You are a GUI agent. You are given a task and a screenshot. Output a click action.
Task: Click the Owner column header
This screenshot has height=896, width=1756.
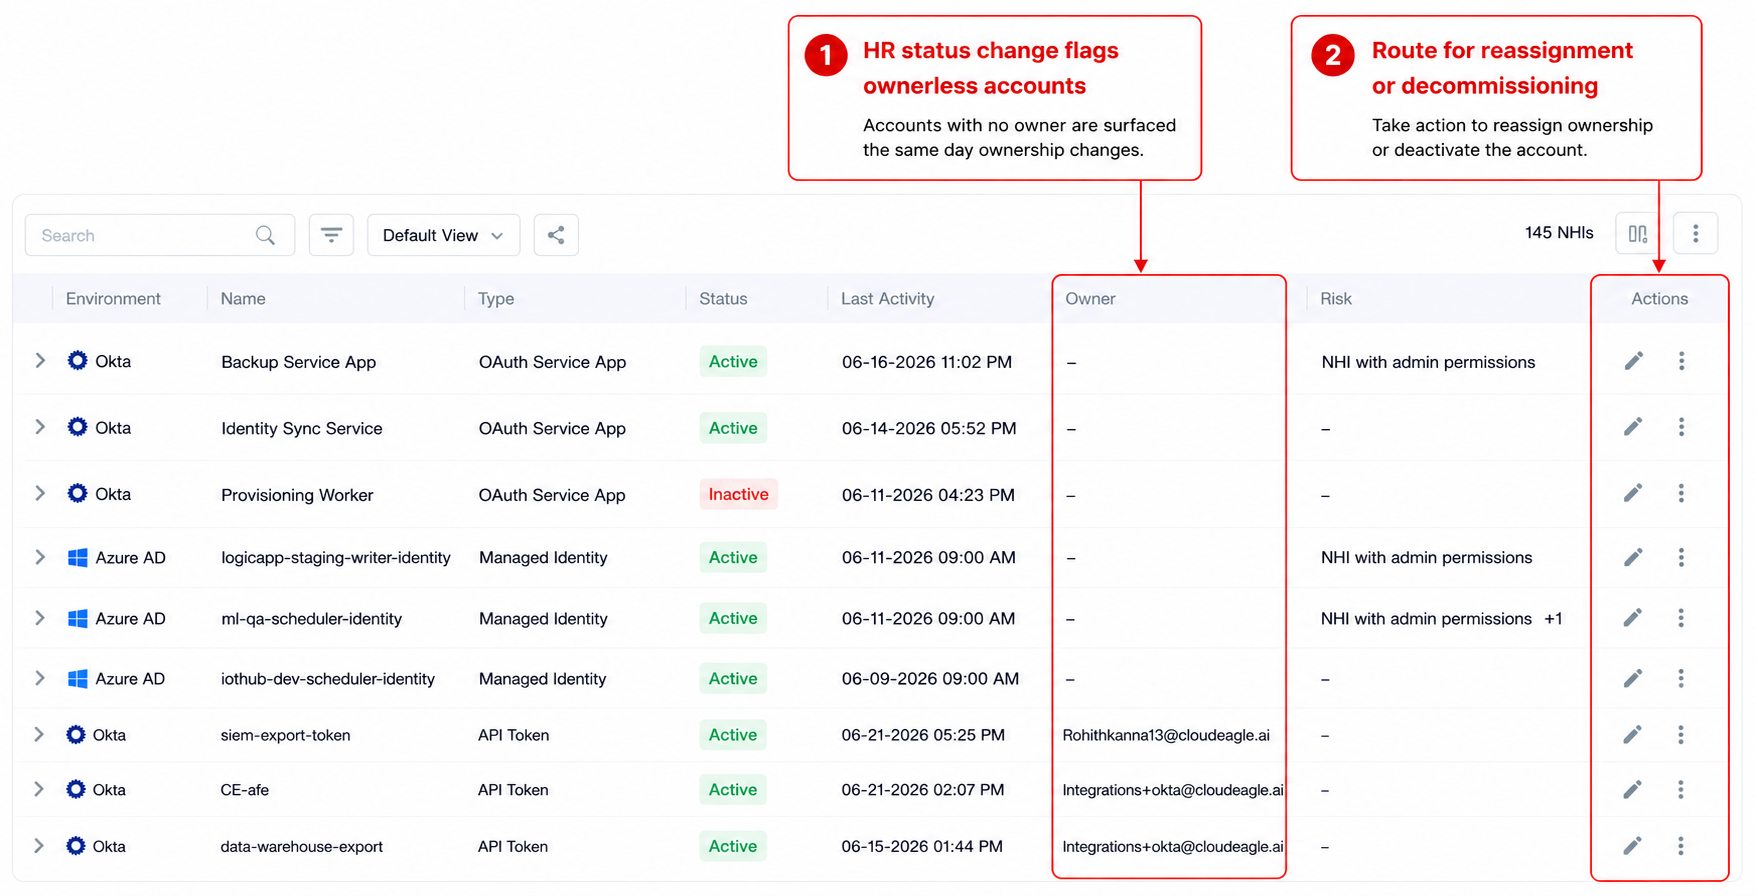click(1090, 299)
